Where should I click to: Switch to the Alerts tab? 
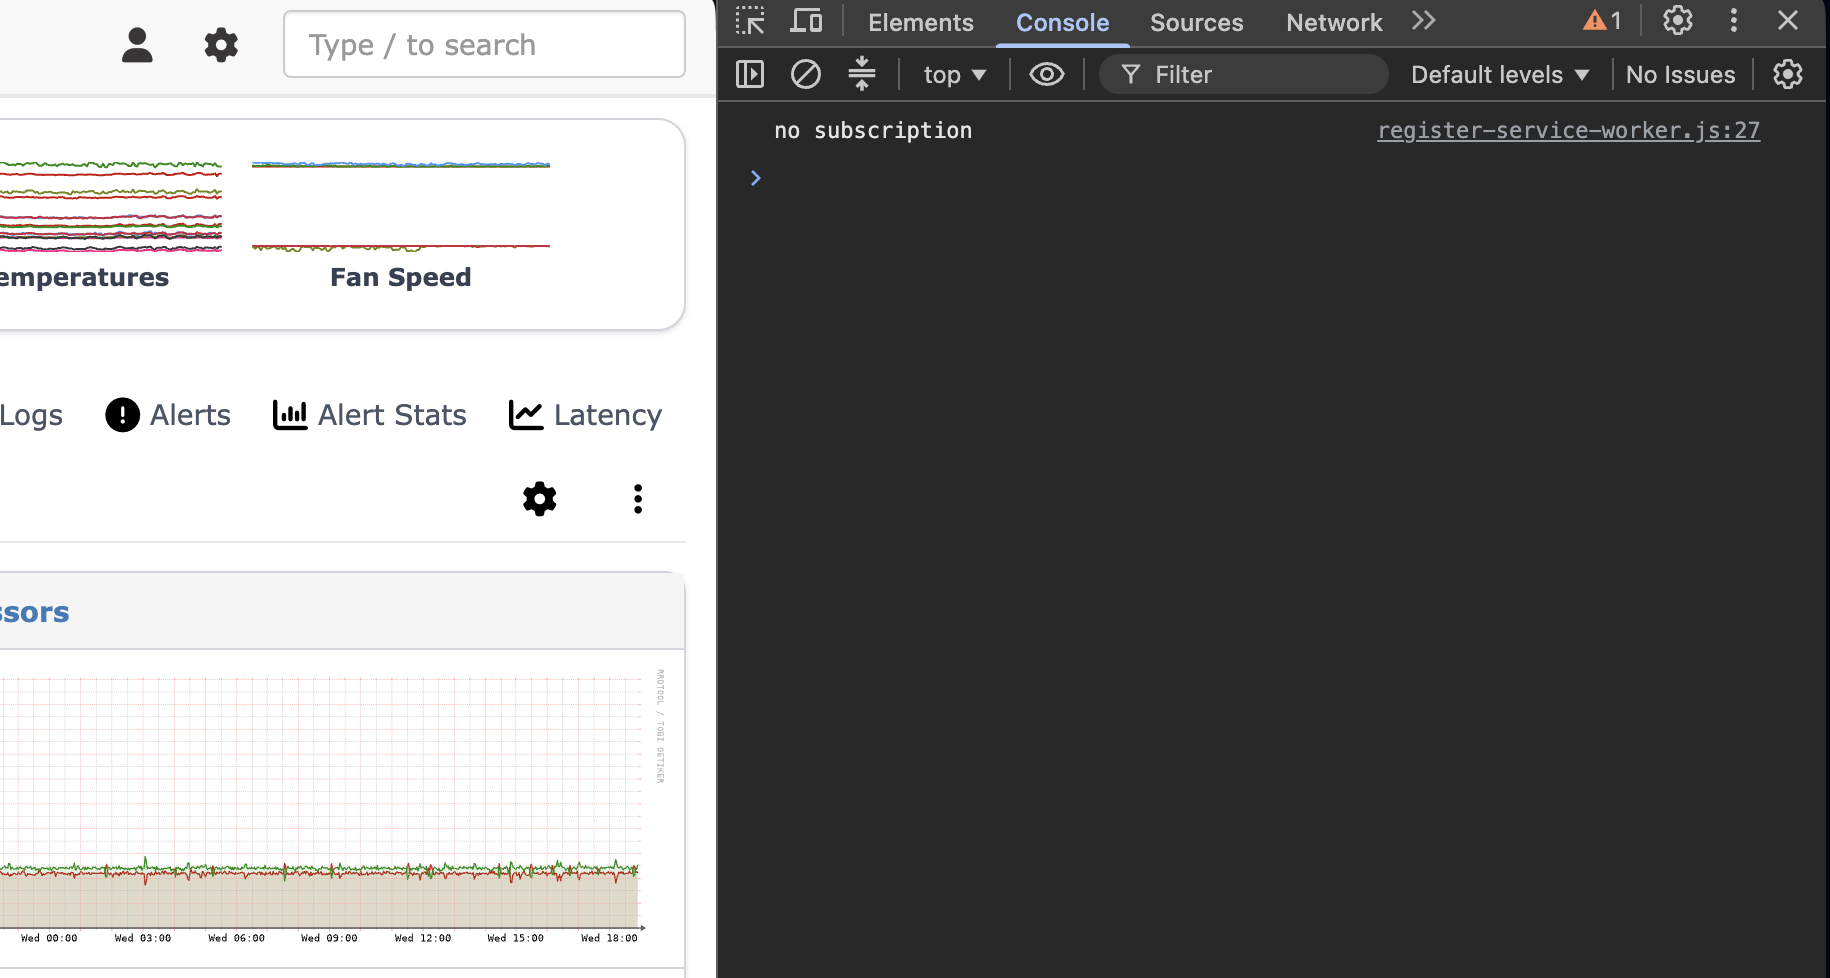click(168, 415)
